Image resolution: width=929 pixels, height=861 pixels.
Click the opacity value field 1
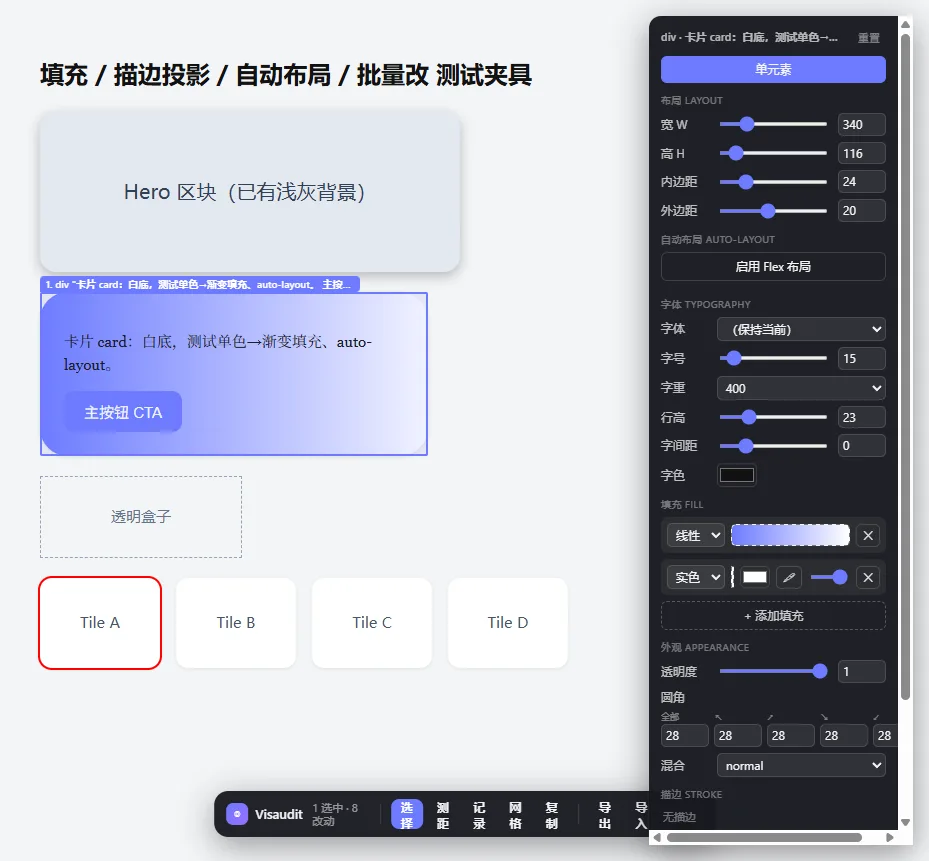[x=861, y=671]
